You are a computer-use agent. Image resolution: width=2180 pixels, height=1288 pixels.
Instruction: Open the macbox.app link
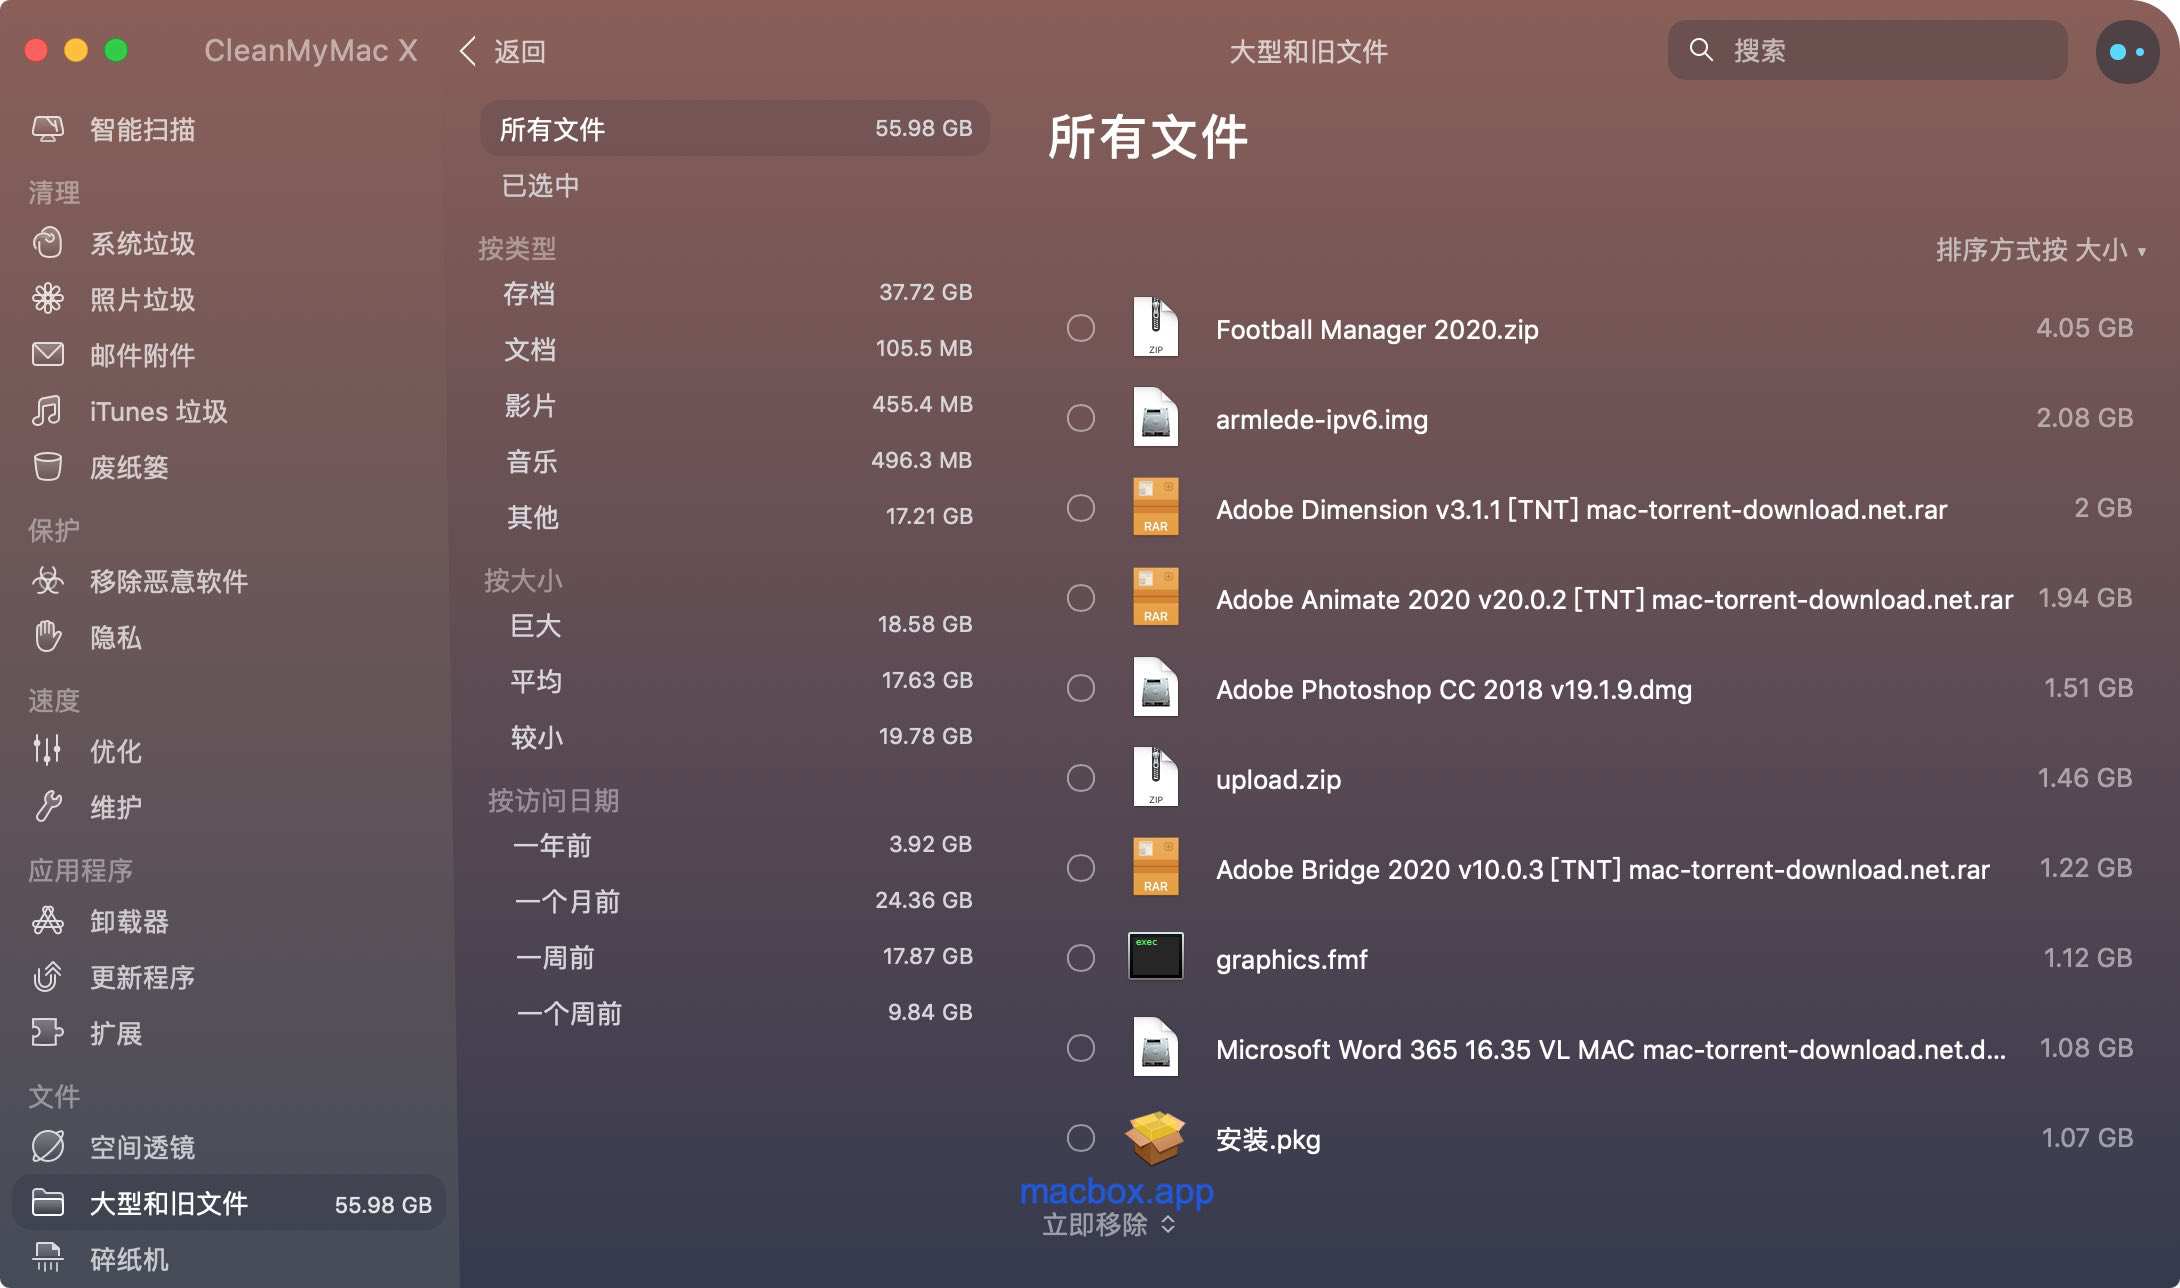pyautogui.click(x=1116, y=1191)
